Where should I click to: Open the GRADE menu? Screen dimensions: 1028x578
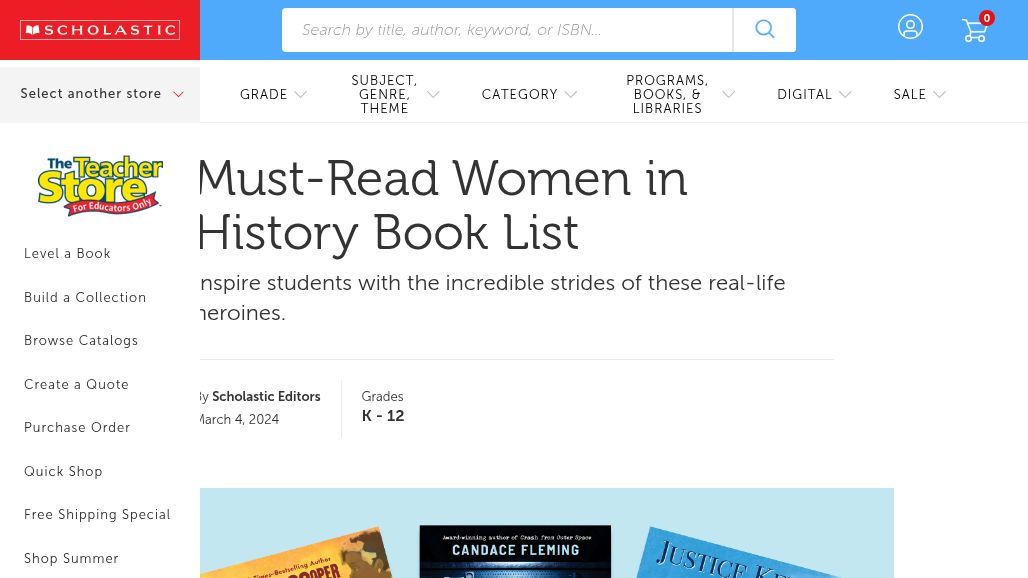click(x=264, y=94)
